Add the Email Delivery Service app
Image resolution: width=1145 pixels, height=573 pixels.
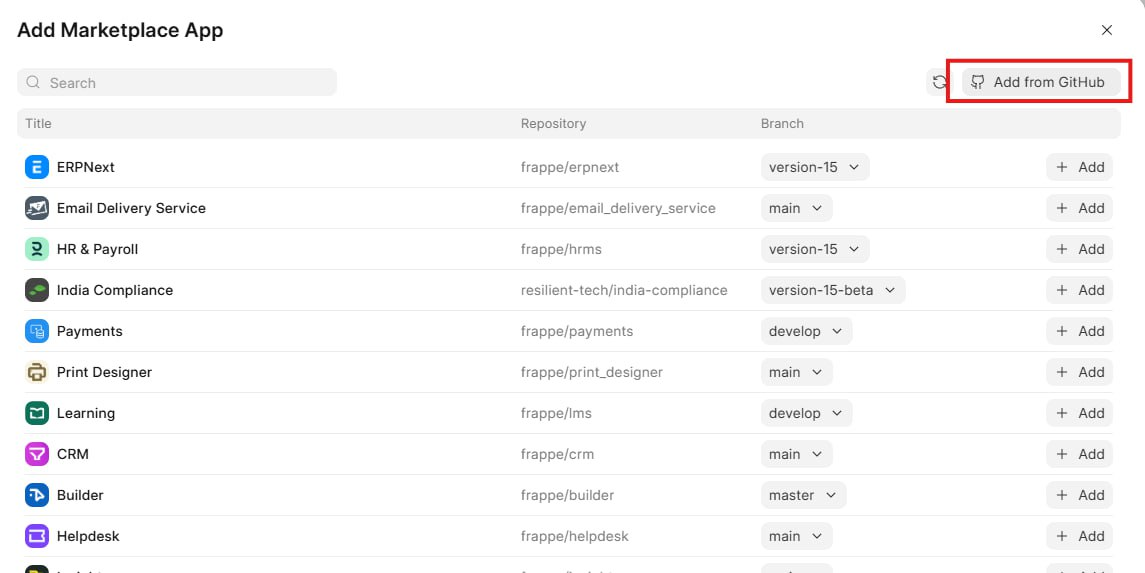(x=1079, y=208)
